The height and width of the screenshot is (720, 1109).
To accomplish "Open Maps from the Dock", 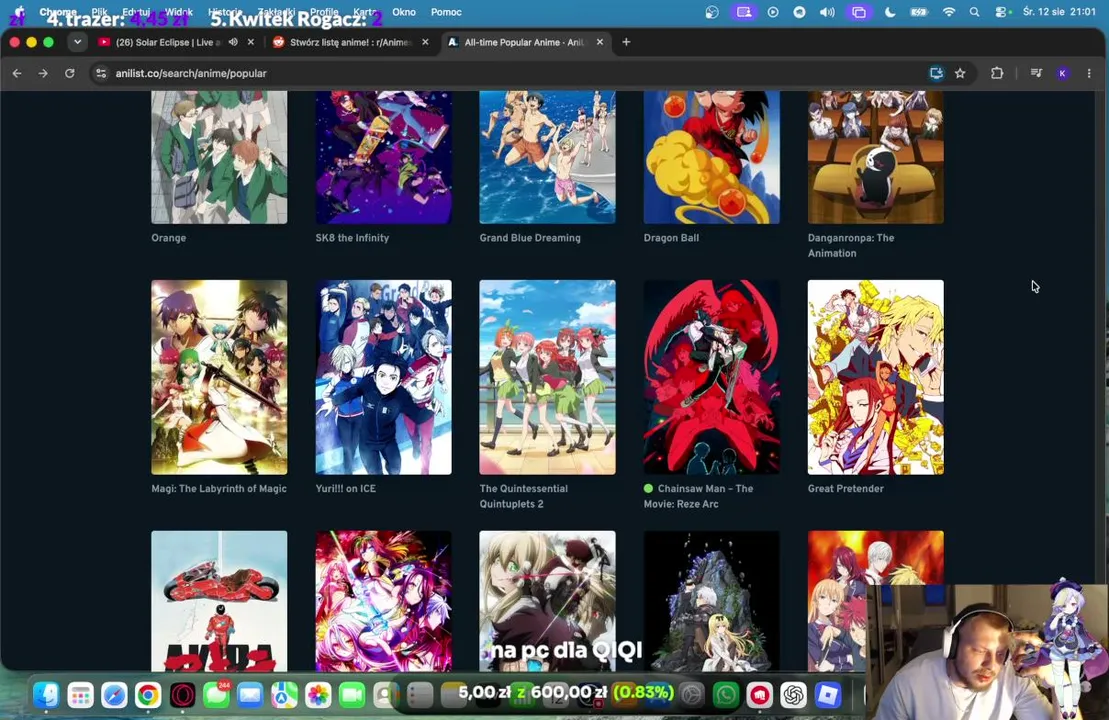I will (284, 695).
